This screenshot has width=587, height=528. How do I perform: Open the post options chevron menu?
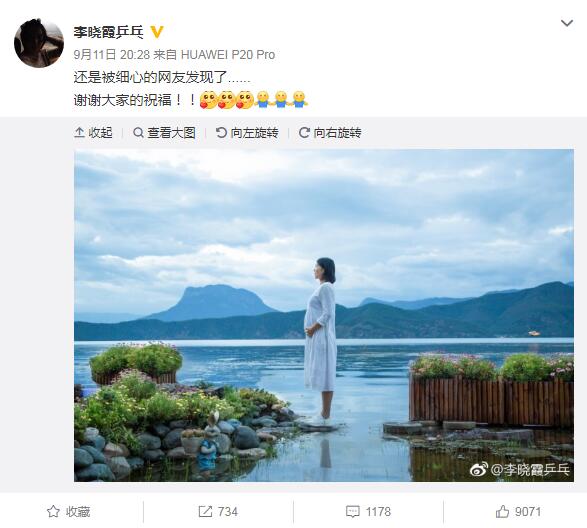click(567, 23)
